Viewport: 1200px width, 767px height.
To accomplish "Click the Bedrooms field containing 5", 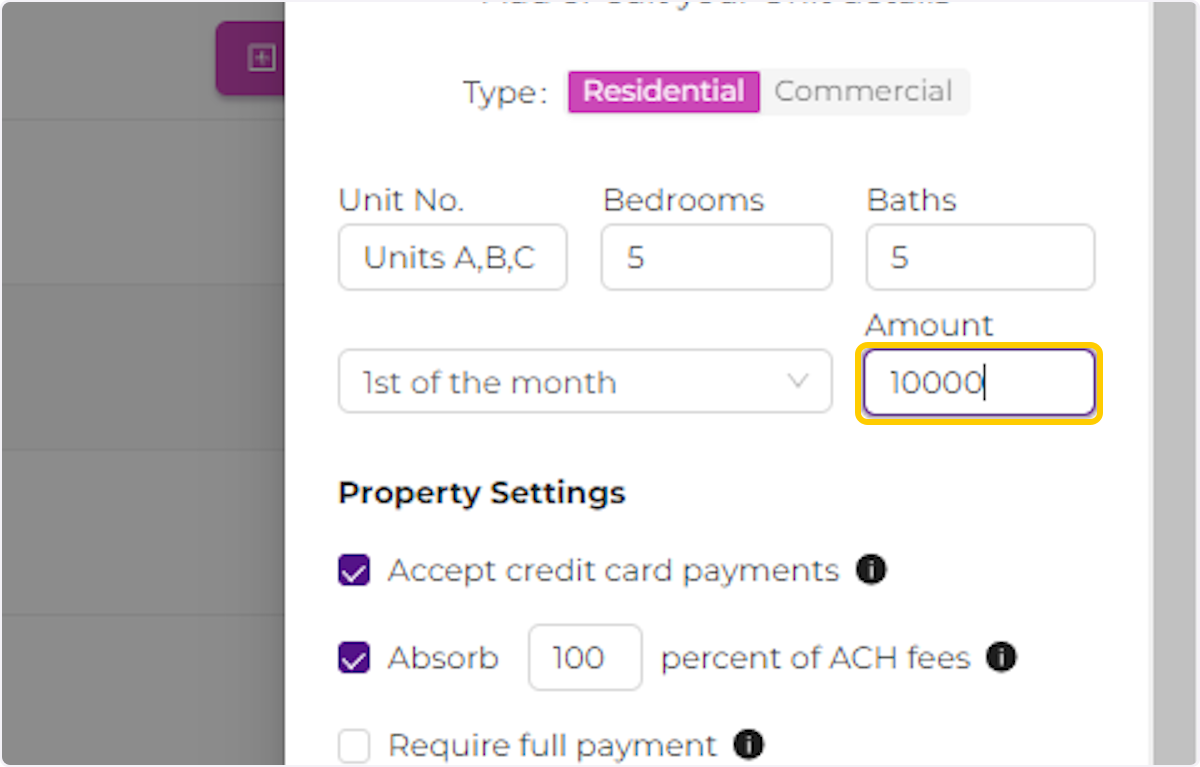I will pos(716,257).
